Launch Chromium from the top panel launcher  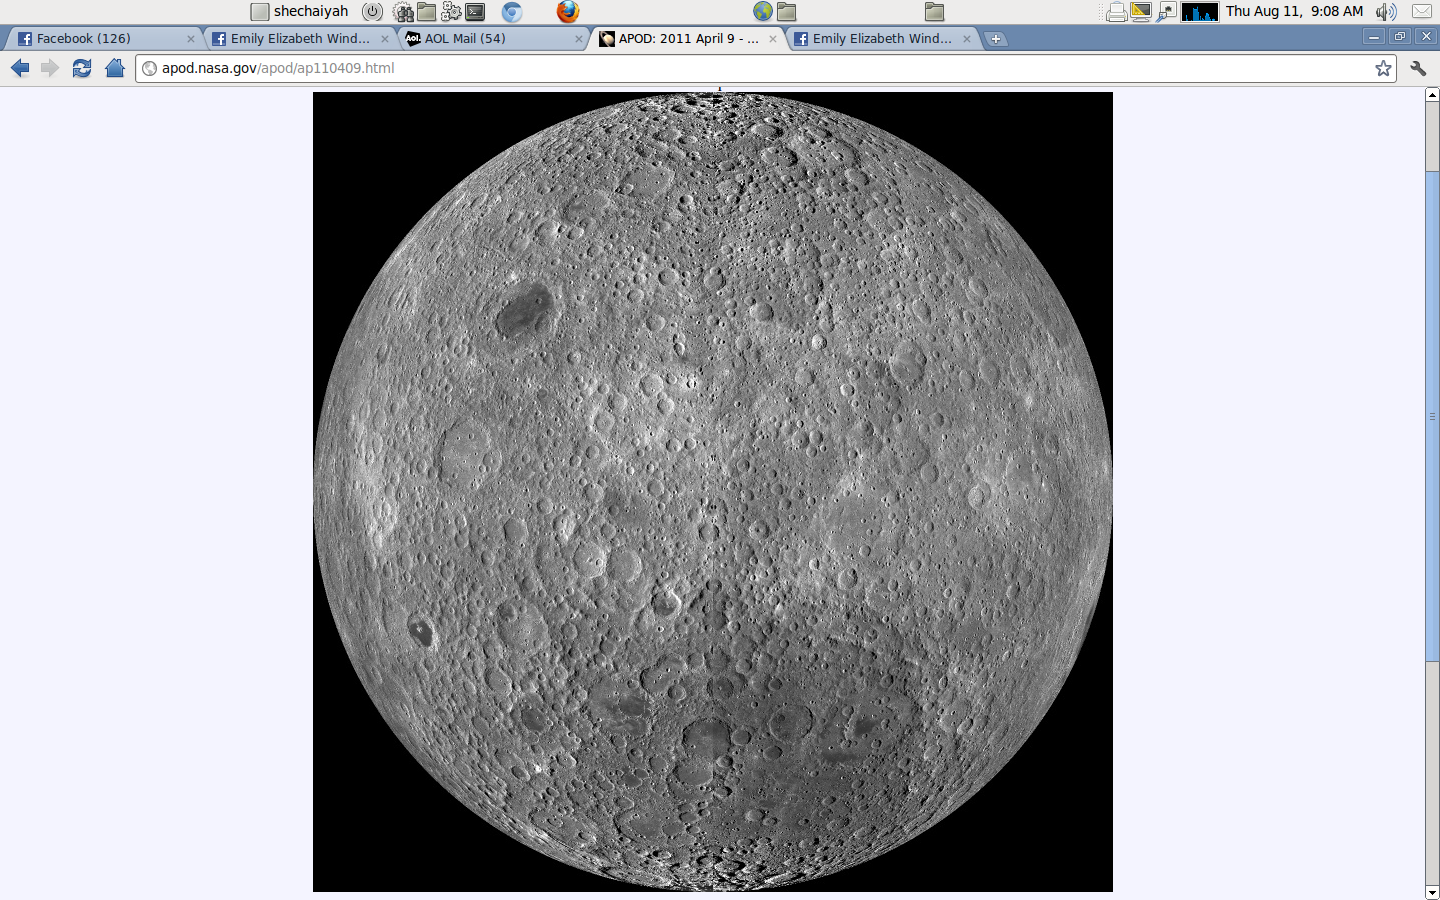pos(512,12)
